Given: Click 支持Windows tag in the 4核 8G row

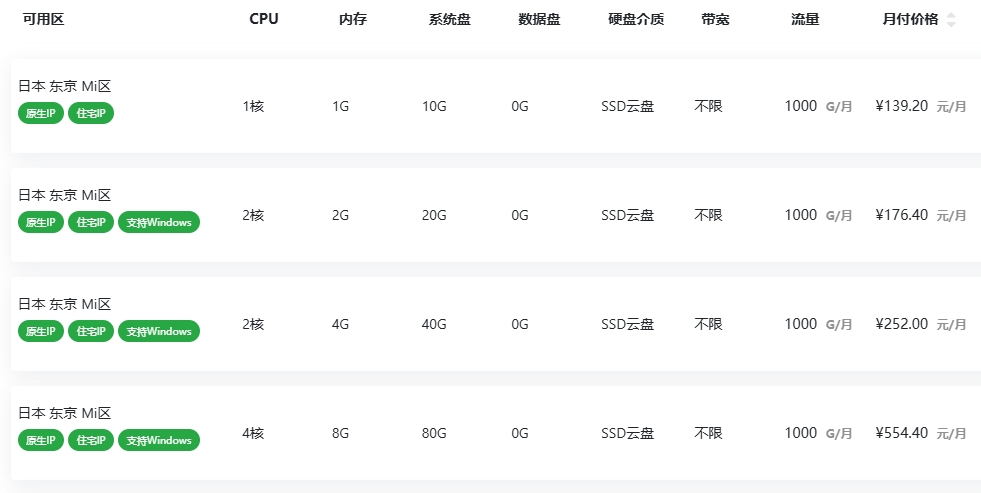Looking at the screenshot, I should point(159,440).
